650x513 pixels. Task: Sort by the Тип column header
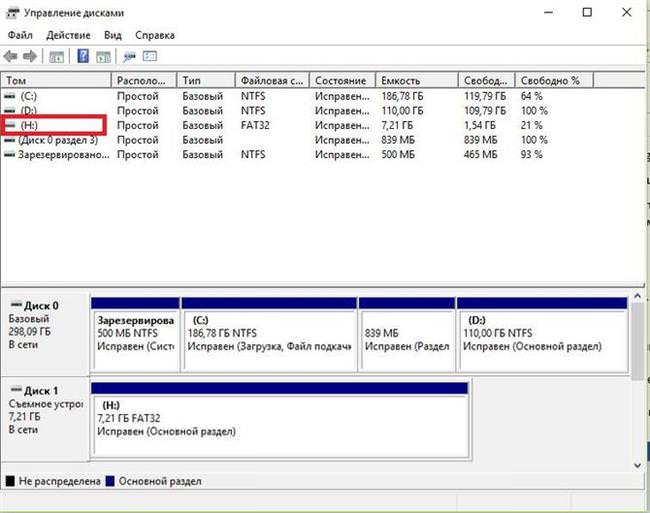[x=206, y=80]
